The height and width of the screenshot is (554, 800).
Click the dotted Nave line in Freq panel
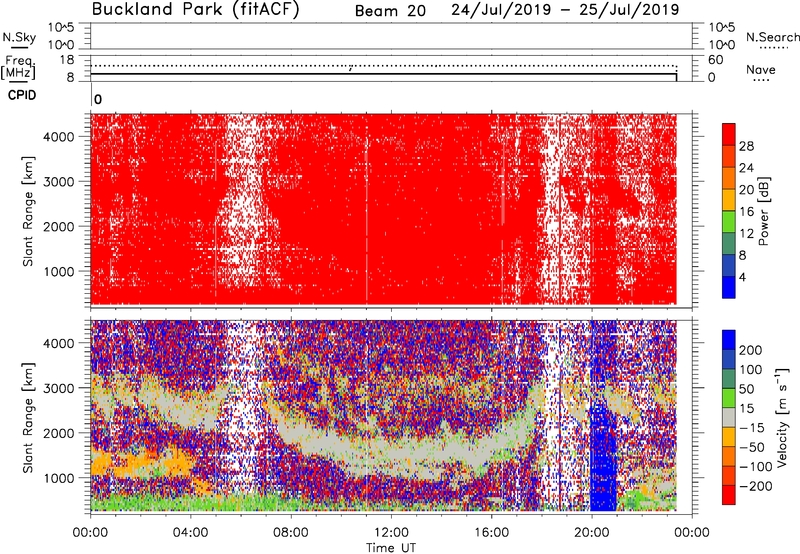[384, 66]
